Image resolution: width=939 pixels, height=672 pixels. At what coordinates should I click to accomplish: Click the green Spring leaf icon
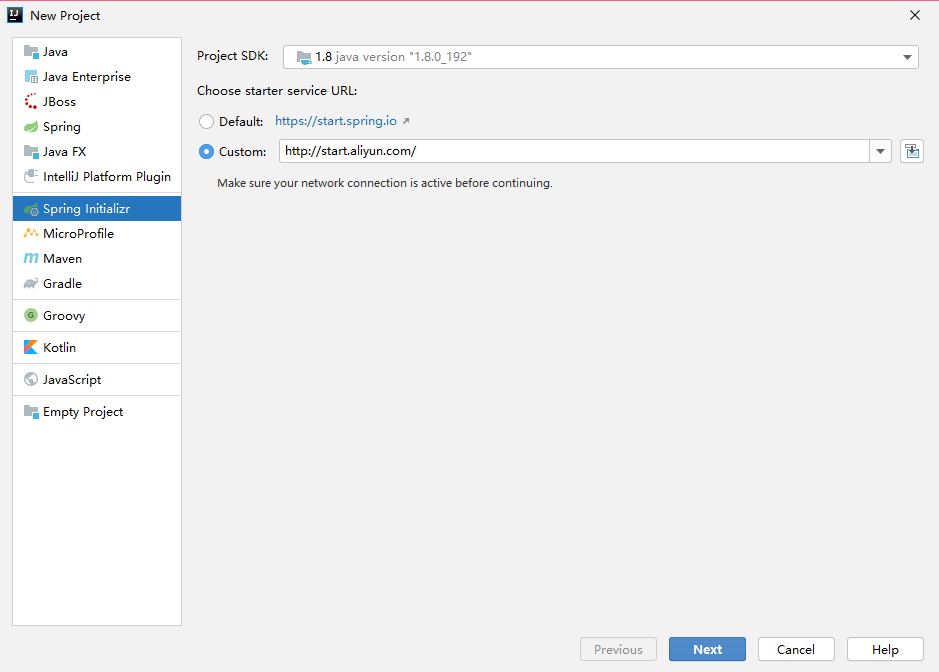pyautogui.click(x=31, y=127)
